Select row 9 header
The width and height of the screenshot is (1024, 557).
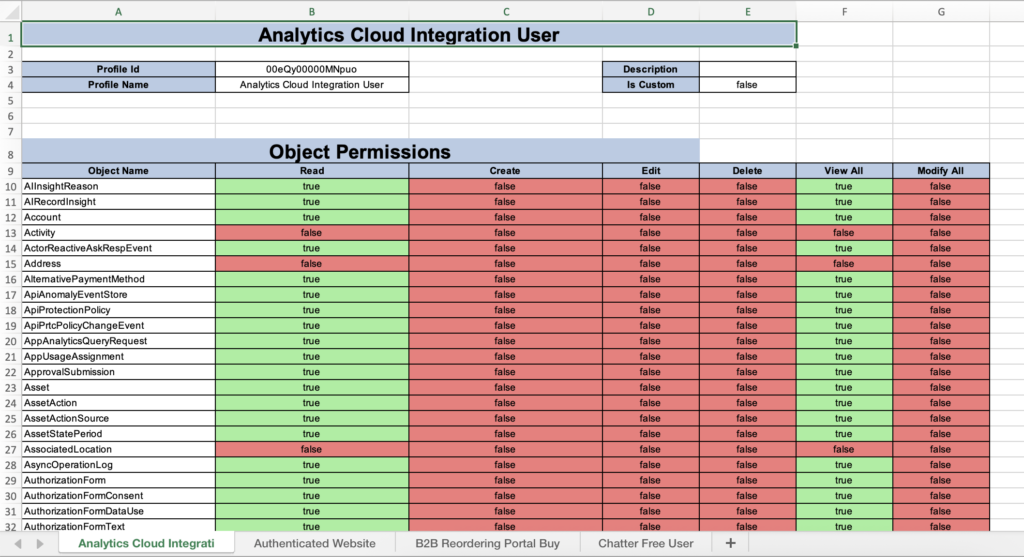10,171
